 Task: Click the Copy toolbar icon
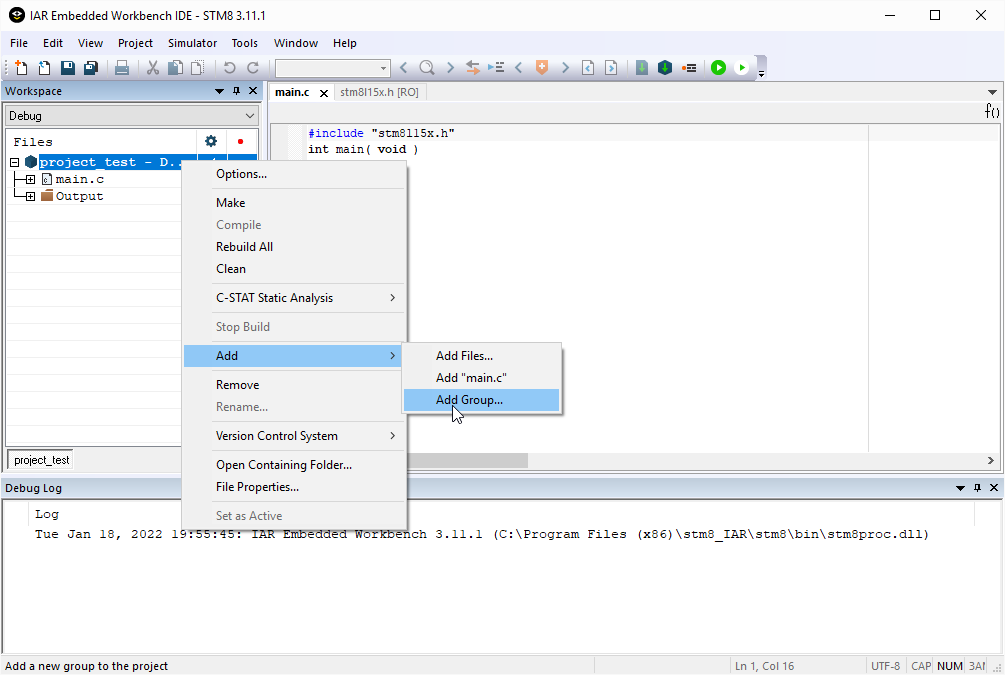tap(175, 67)
